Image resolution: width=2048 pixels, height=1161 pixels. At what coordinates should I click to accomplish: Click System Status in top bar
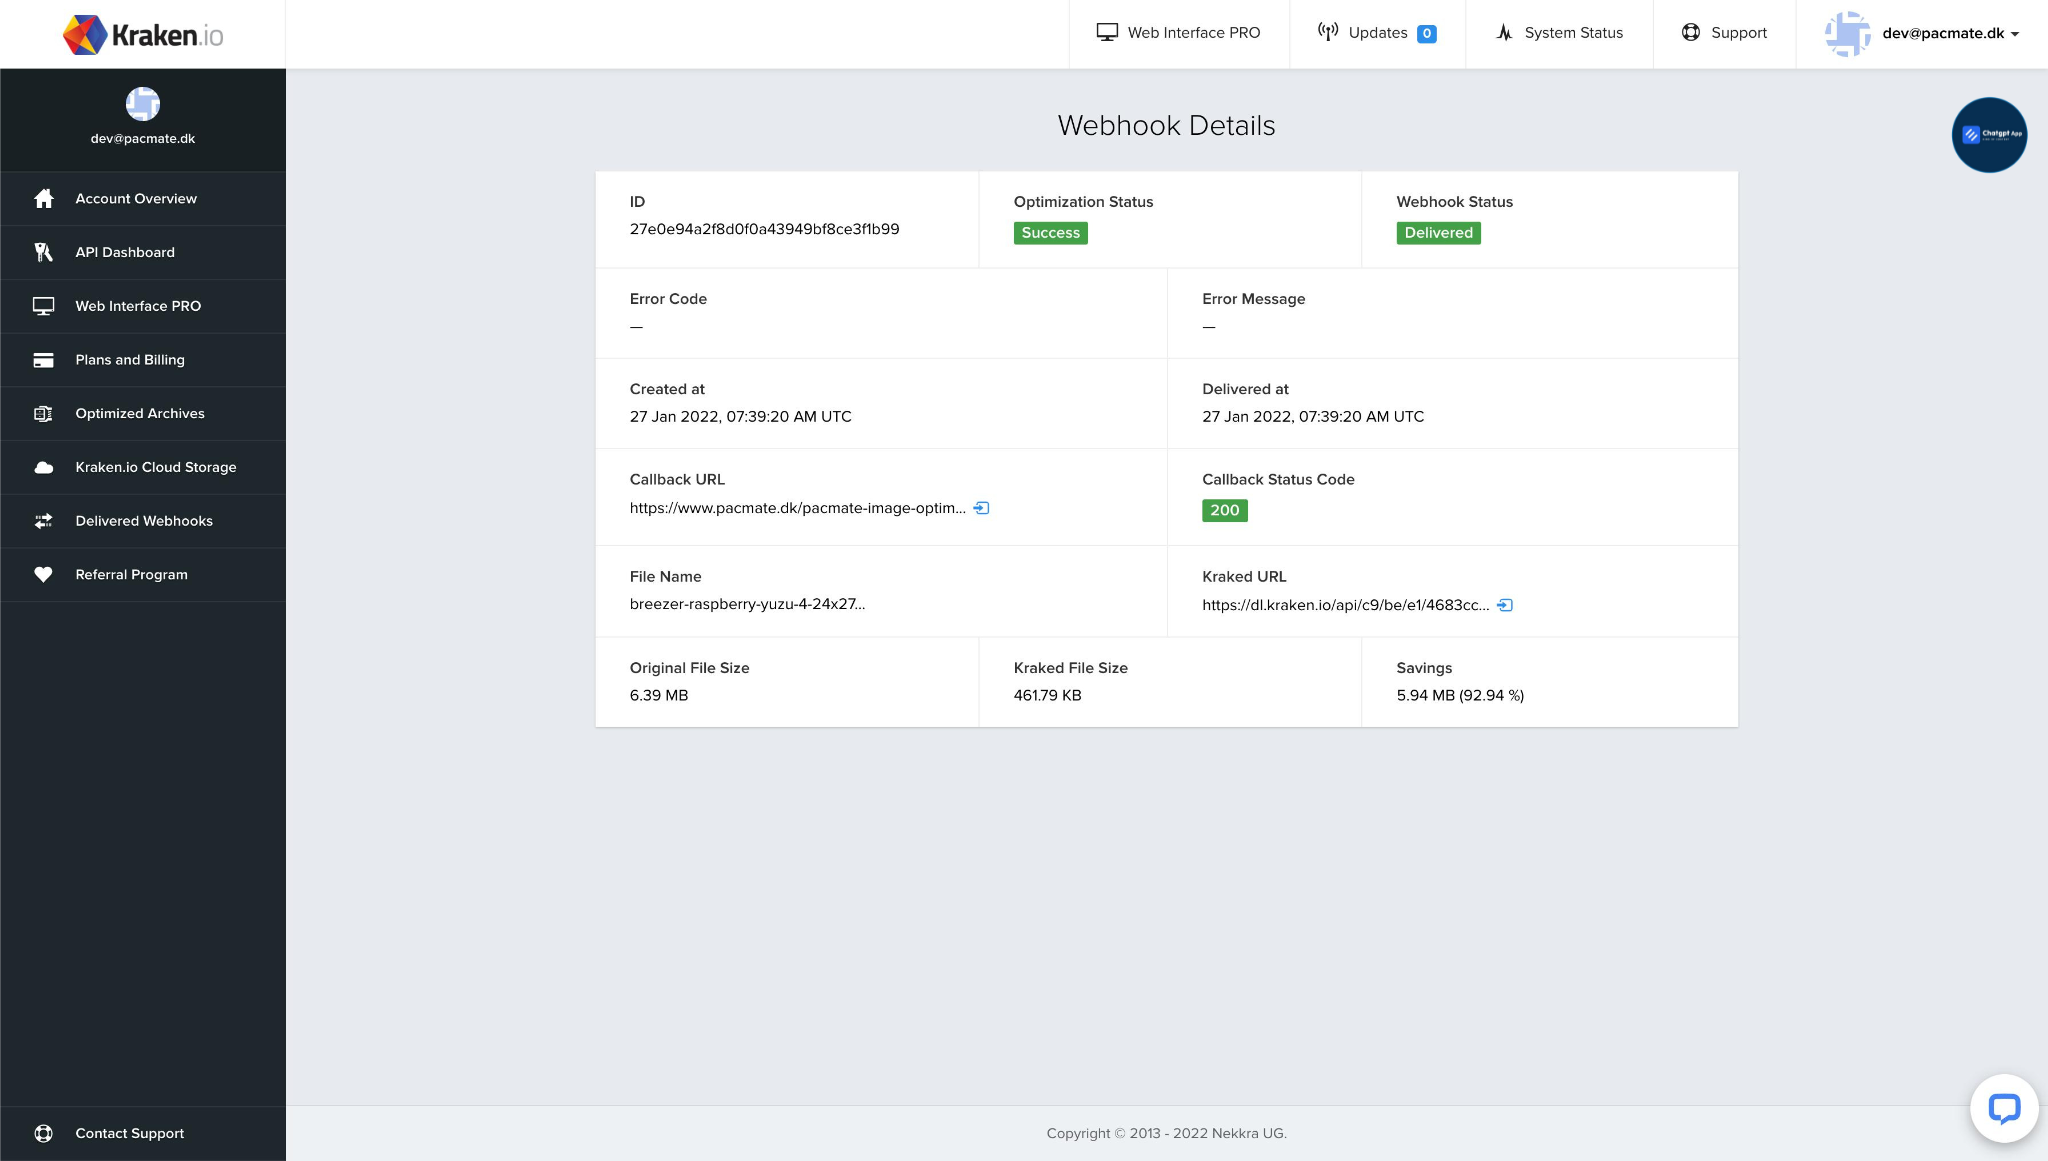pyautogui.click(x=1559, y=33)
